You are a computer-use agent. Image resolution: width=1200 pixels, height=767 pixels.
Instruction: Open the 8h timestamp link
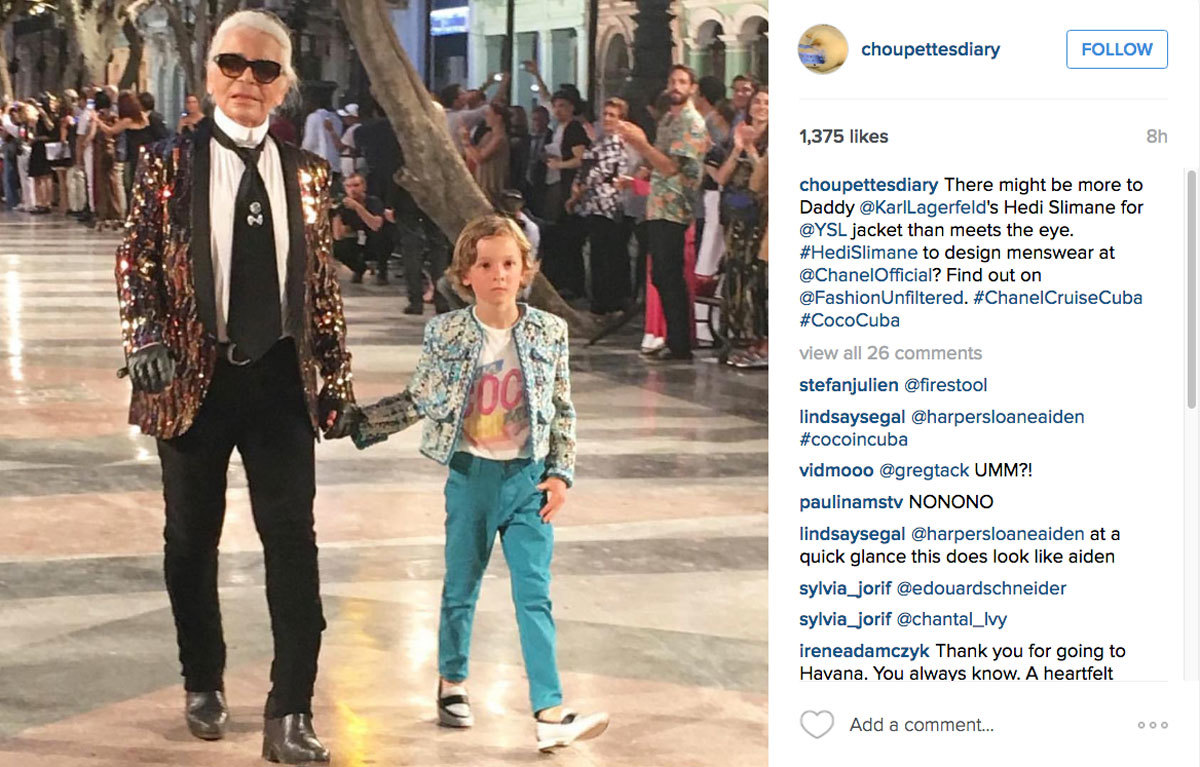1156,137
